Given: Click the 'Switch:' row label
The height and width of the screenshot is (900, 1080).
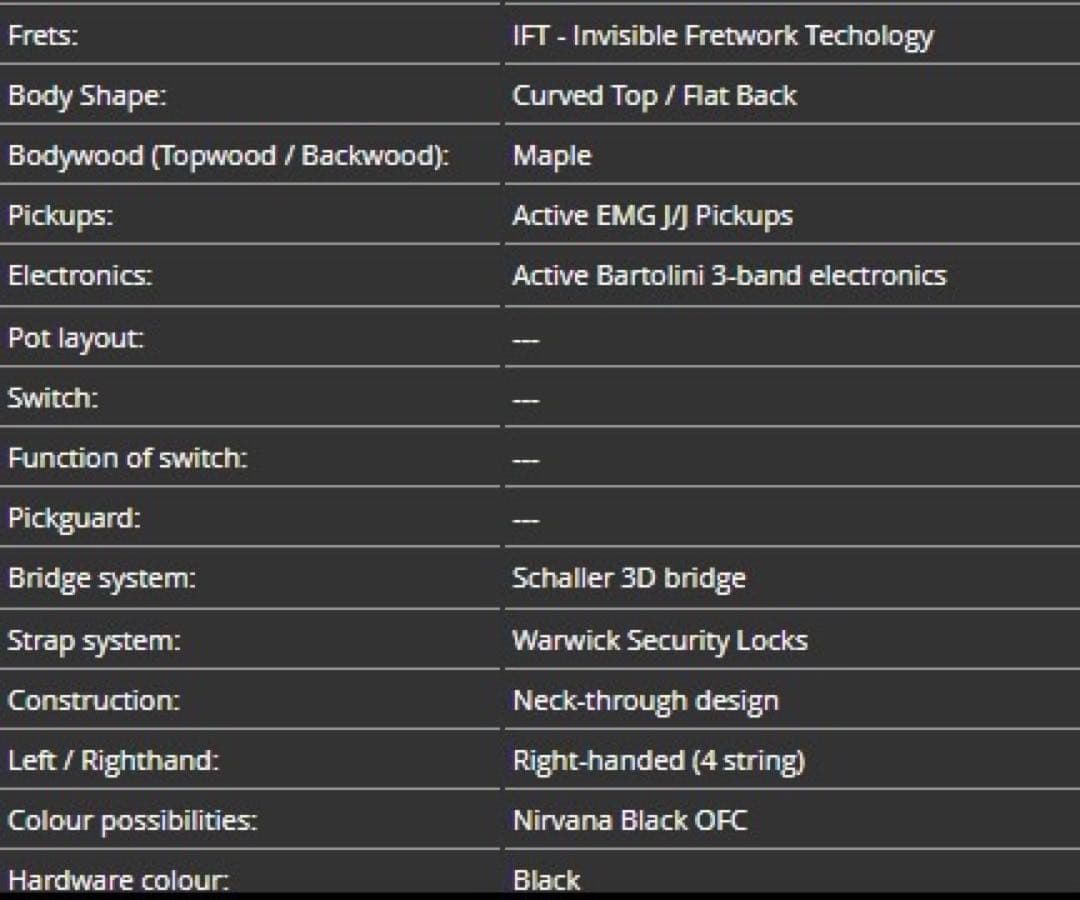Looking at the screenshot, I should point(53,398).
